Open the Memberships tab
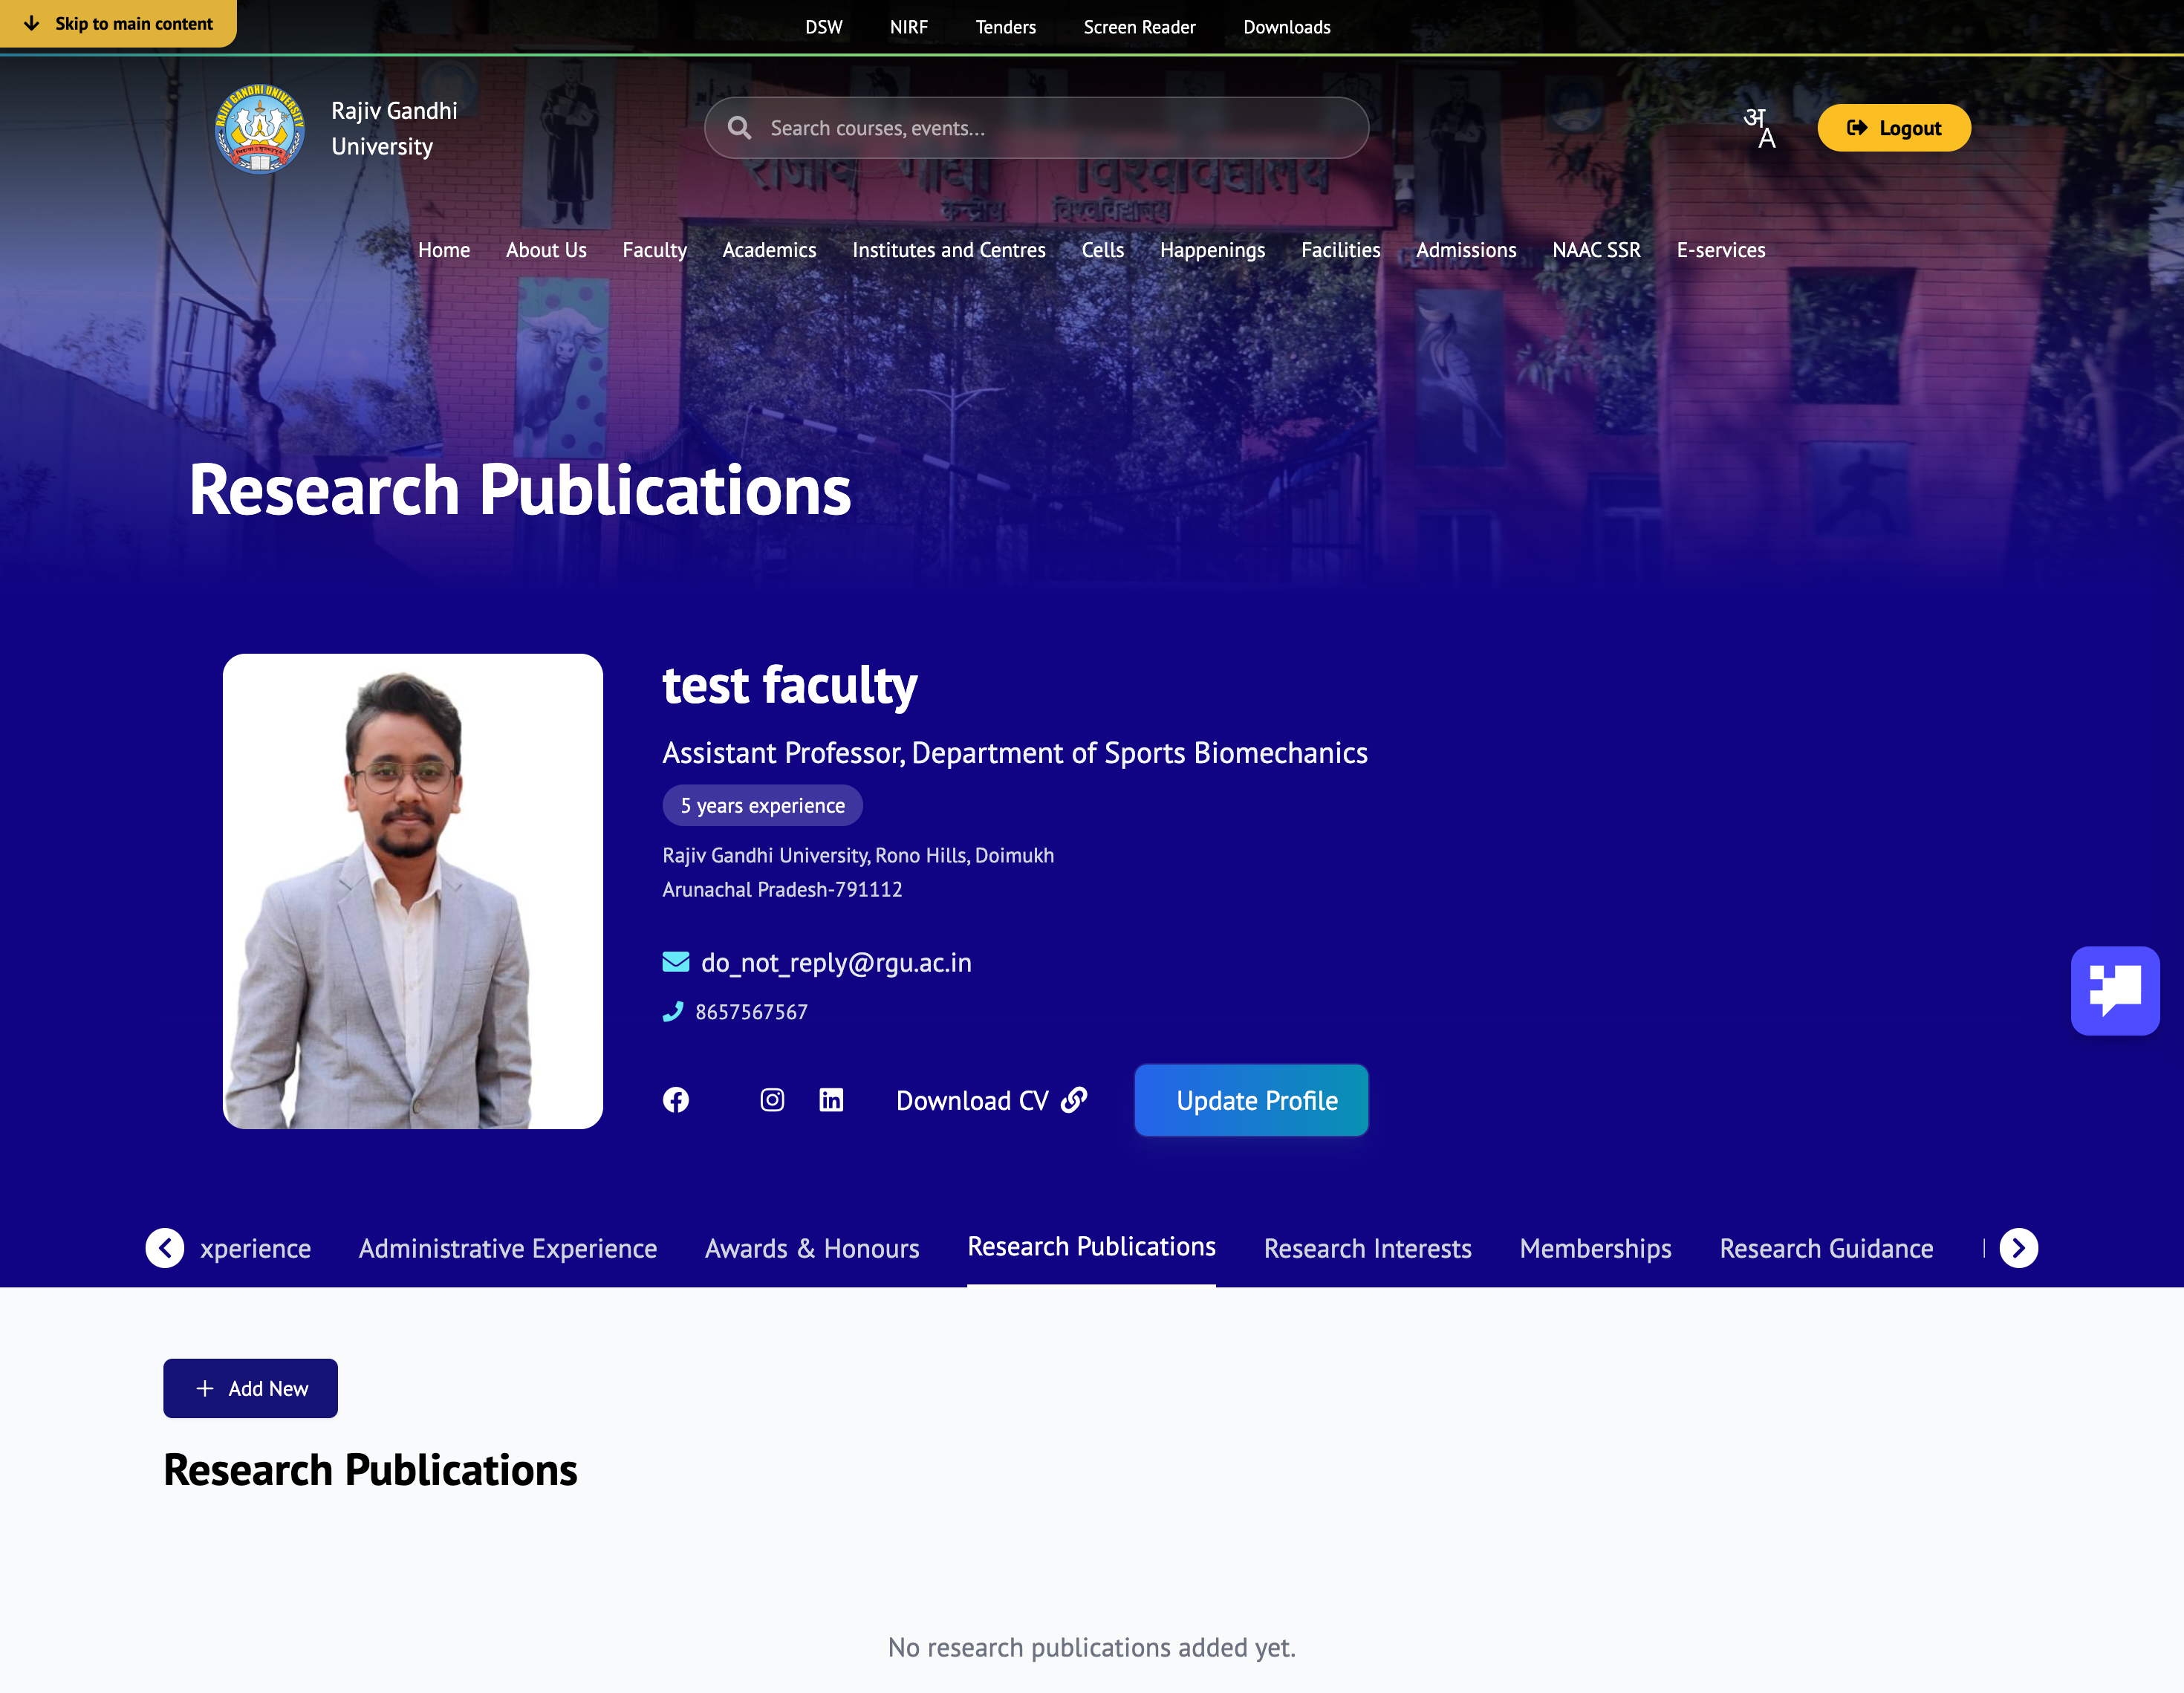Image resolution: width=2184 pixels, height=1693 pixels. point(1594,1248)
